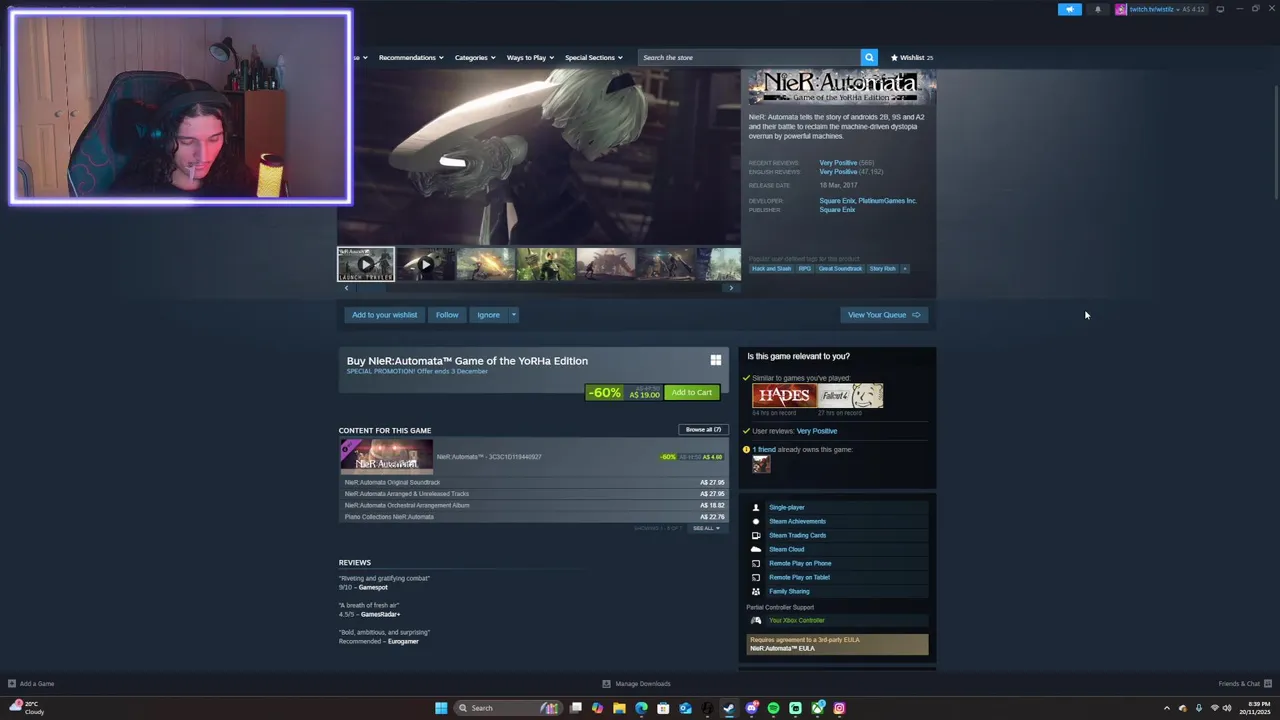Click the Story Rich tag
This screenshot has height=720, width=1280.
(883, 268)
